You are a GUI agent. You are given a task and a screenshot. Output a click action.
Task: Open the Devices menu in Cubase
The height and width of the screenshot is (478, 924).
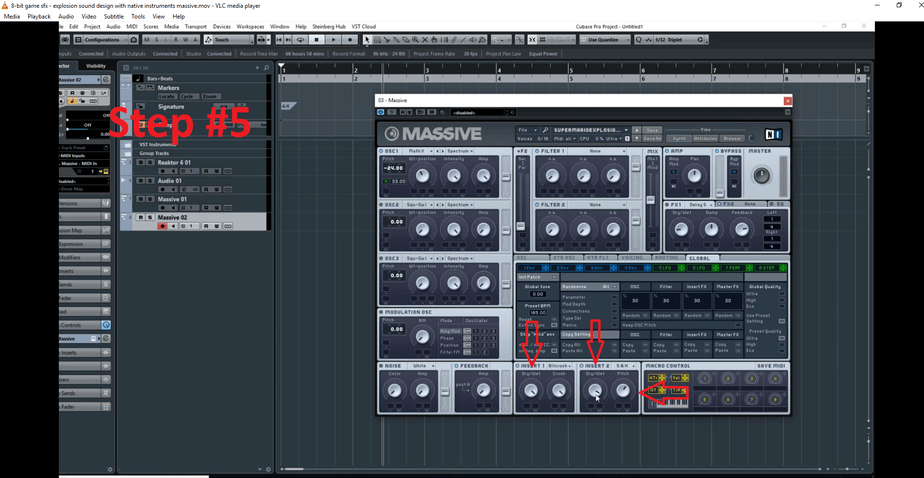pos(222,27)
